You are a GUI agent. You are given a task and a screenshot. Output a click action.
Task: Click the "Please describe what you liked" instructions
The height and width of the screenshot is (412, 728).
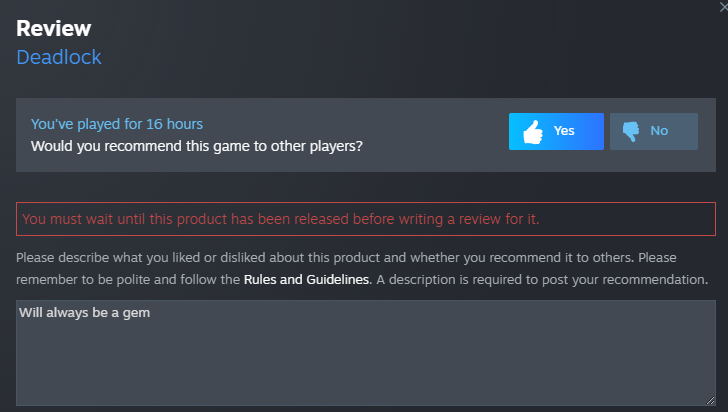coord(200,256)
